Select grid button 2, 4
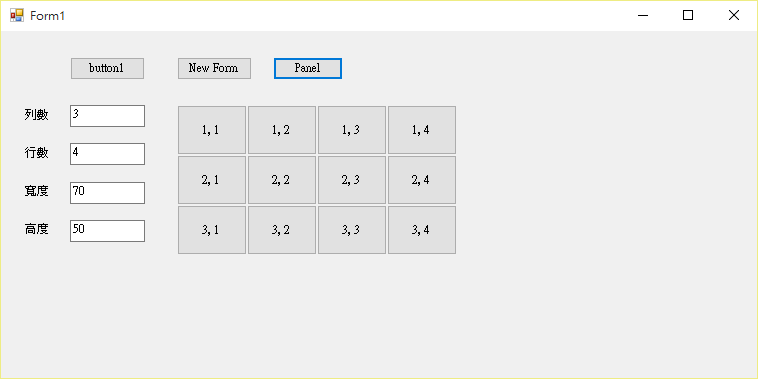This screenshot has height=379, width=758. [x=422, y=180]
